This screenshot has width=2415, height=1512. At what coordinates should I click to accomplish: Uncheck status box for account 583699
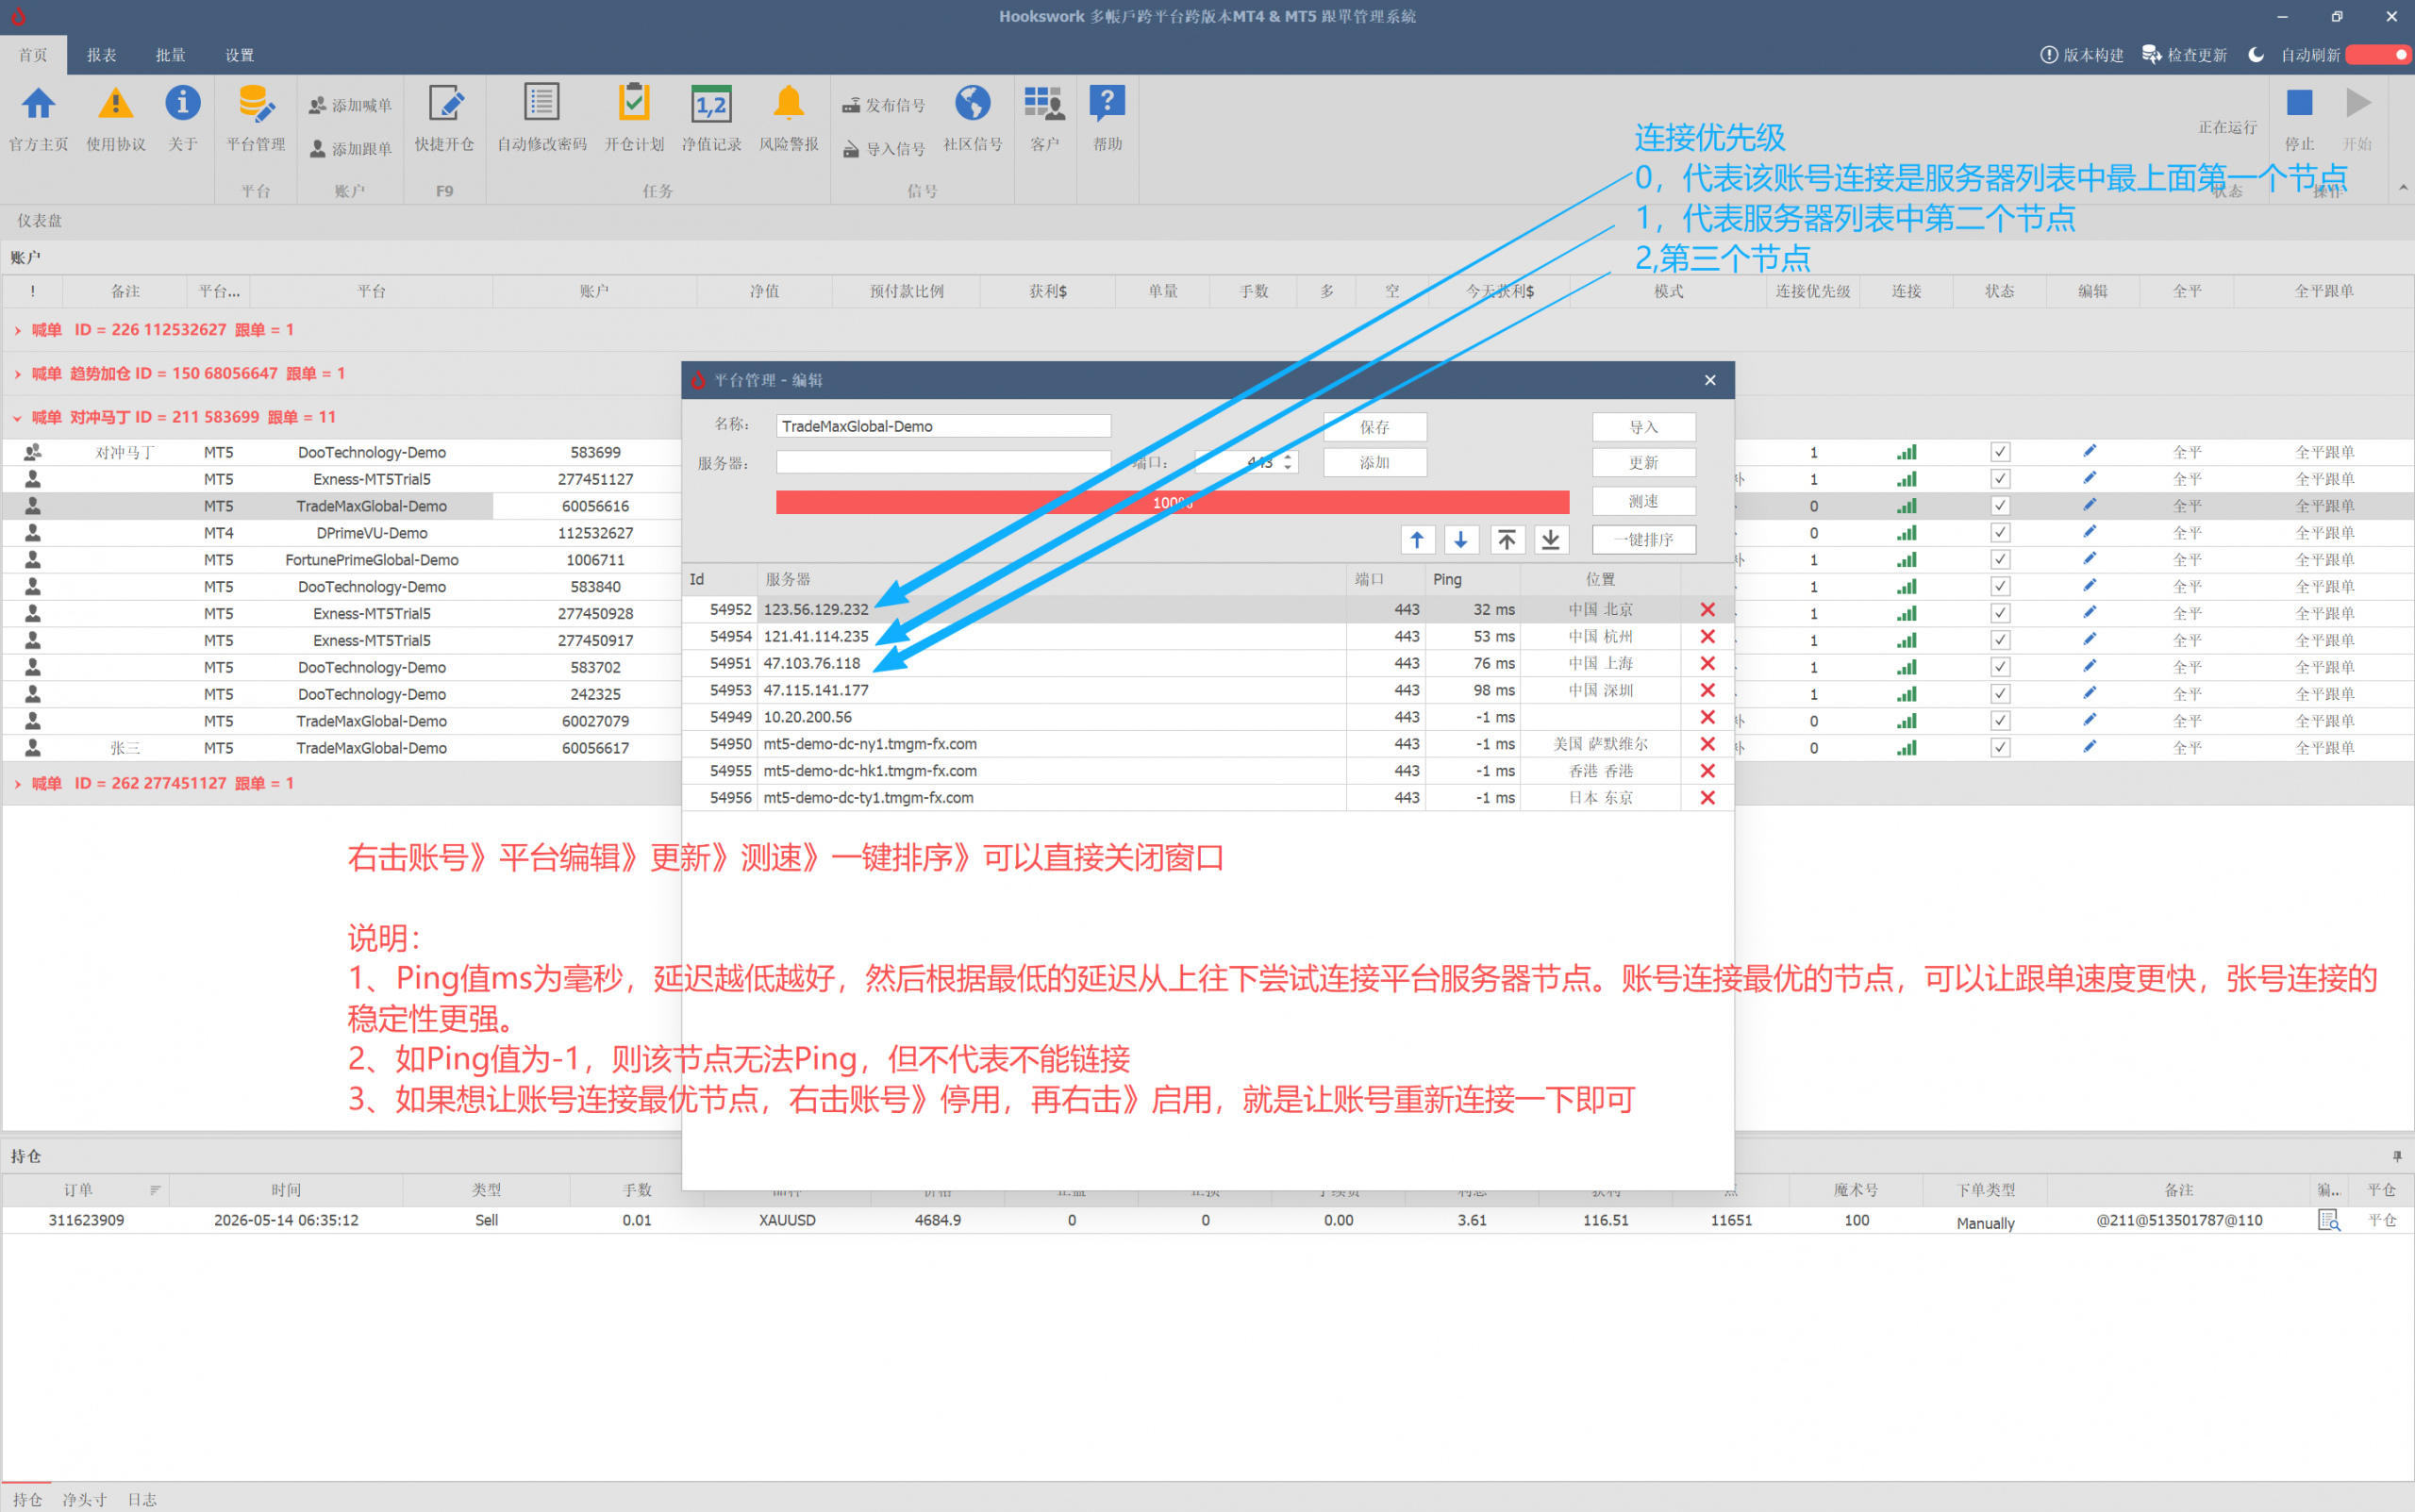coord(1999,452)
